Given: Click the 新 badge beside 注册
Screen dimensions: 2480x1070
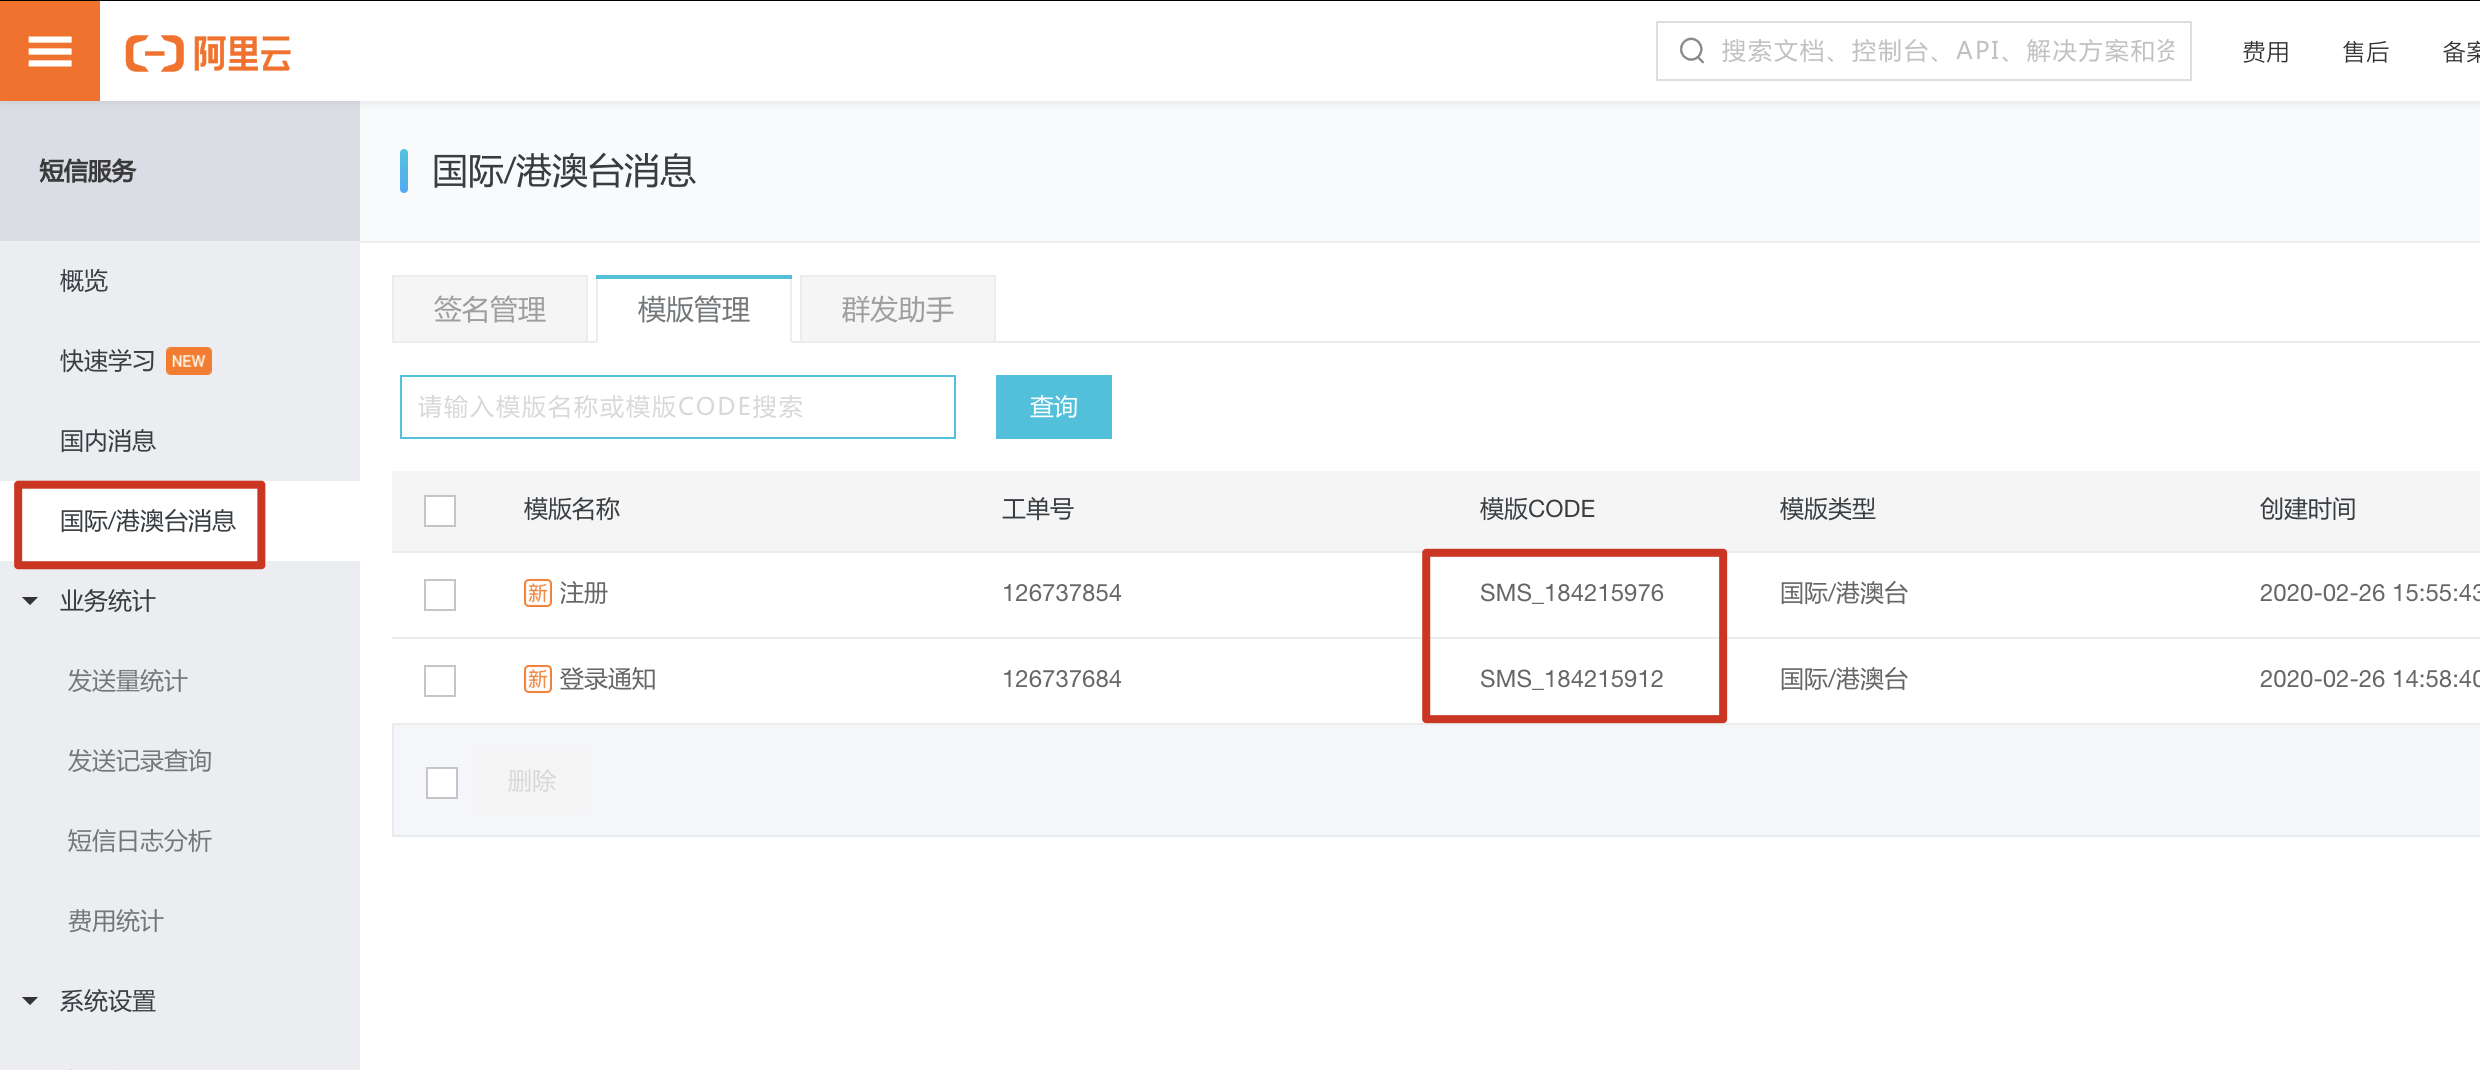Looking at the screenshot, I should click(x=537, y=593).
